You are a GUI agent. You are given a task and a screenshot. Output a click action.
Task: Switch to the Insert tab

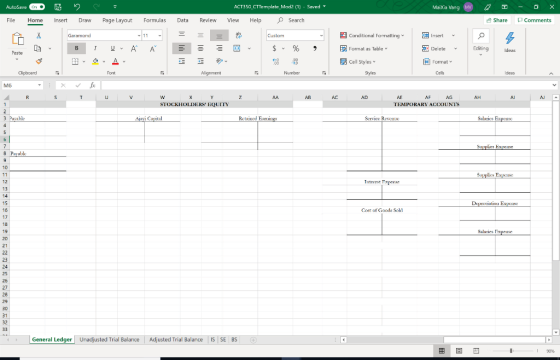pyautogui.click(x=60, y=20)
